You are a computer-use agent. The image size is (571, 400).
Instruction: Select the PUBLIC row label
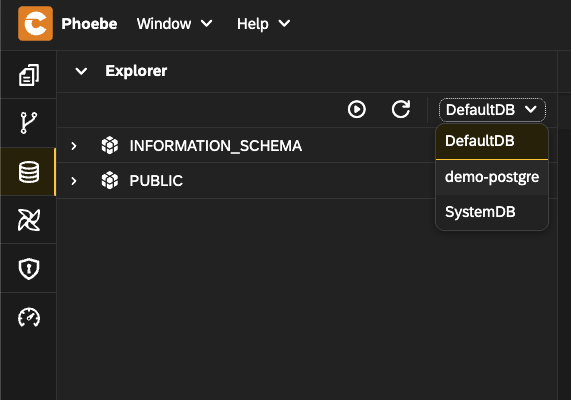click(156, 181)
